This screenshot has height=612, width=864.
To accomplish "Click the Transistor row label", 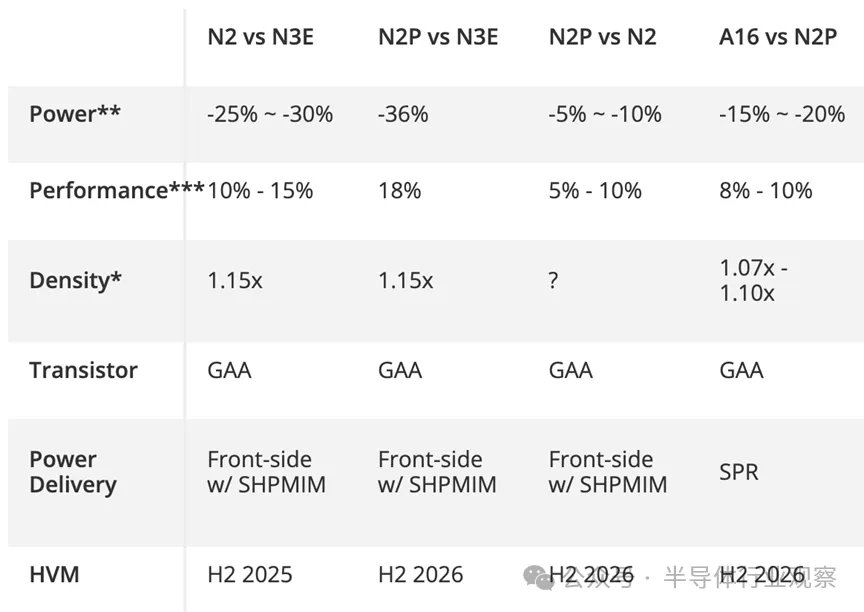I will [83, 370].
